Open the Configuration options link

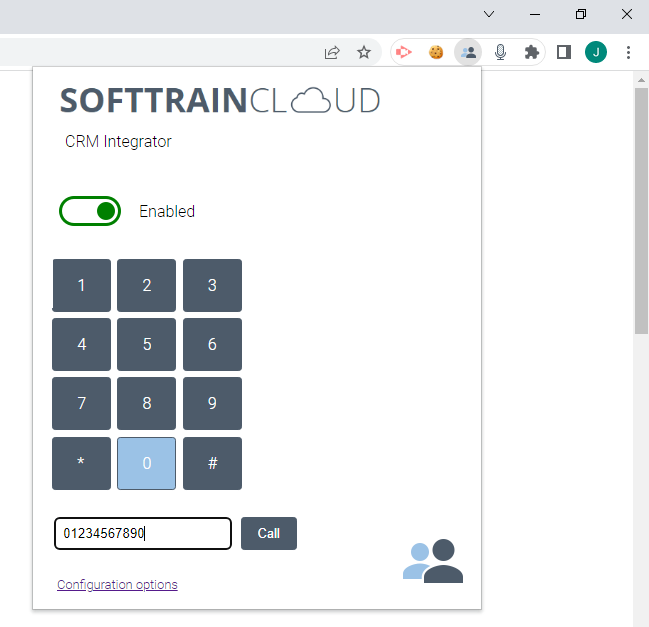click(x=117, y=585)
